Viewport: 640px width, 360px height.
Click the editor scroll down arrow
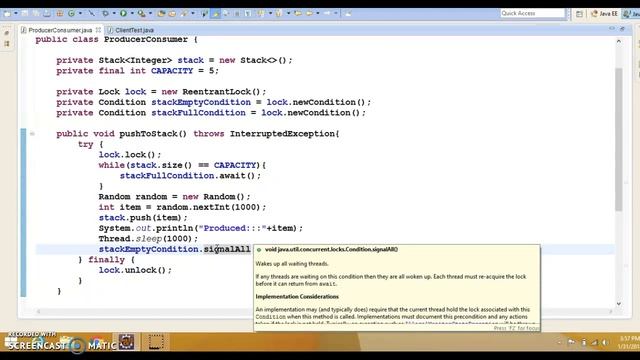click(619, 304)
